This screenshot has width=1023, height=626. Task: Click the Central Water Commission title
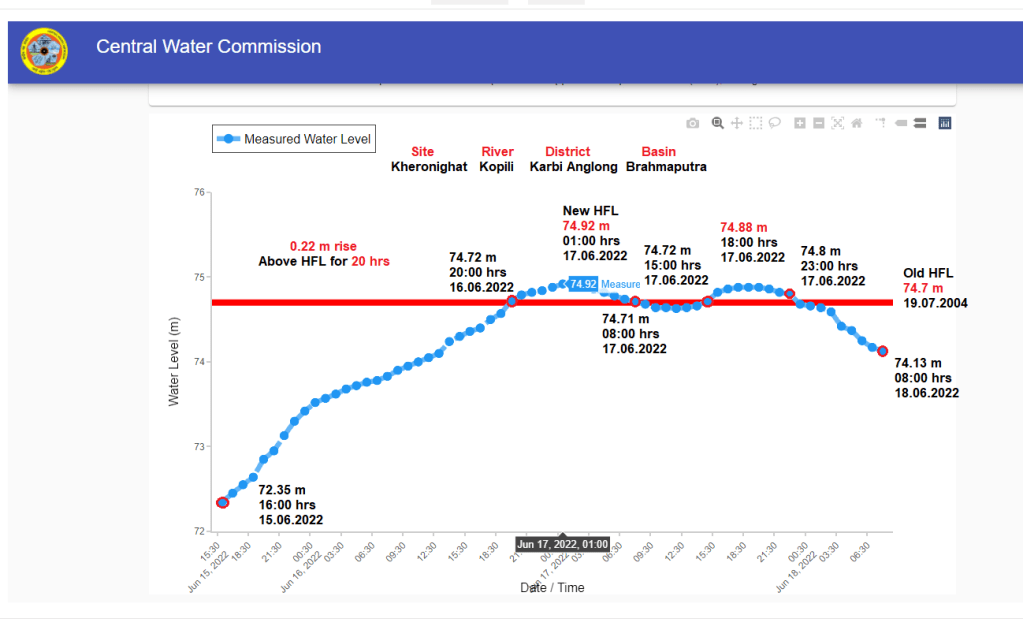[x=208, y=47]
